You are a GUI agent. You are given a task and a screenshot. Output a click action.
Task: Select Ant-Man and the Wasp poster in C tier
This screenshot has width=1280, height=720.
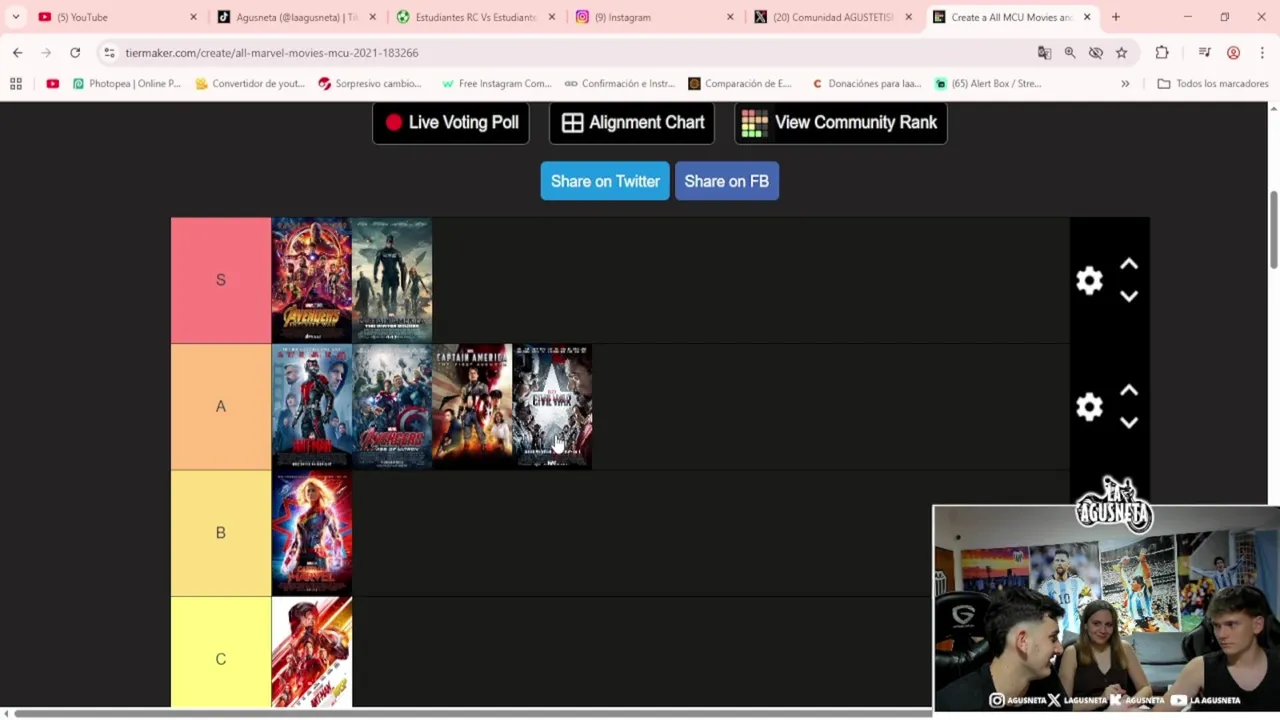[x=311, y=653]
